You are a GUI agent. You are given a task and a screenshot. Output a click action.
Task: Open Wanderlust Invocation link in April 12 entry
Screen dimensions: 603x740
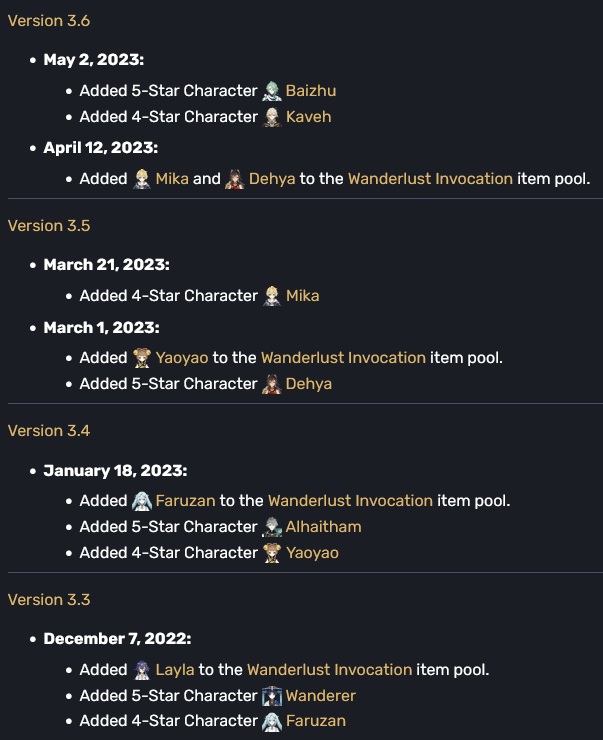430,180
